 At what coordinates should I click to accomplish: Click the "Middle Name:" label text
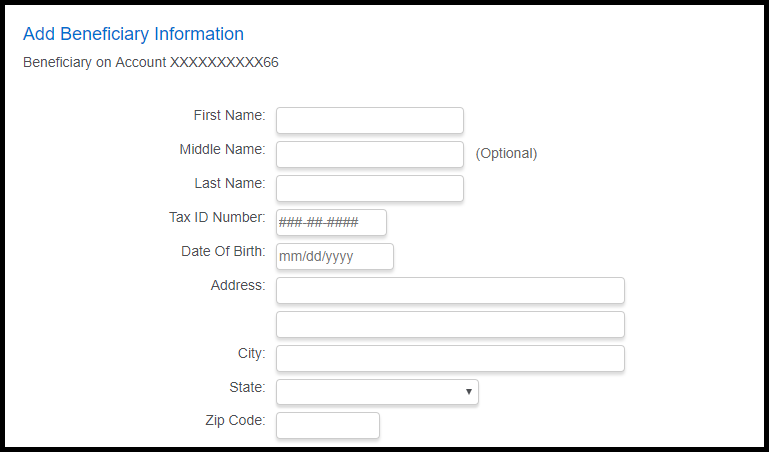(222, 150)
